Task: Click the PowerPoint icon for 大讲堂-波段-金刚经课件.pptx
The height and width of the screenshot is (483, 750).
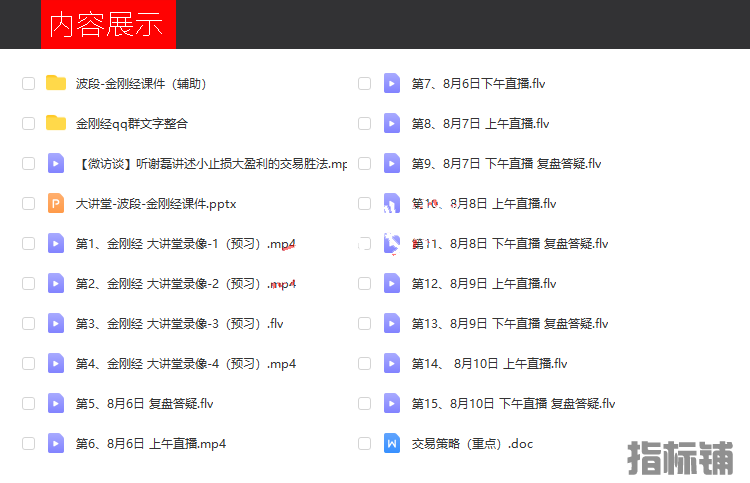Action: [56, 204]
